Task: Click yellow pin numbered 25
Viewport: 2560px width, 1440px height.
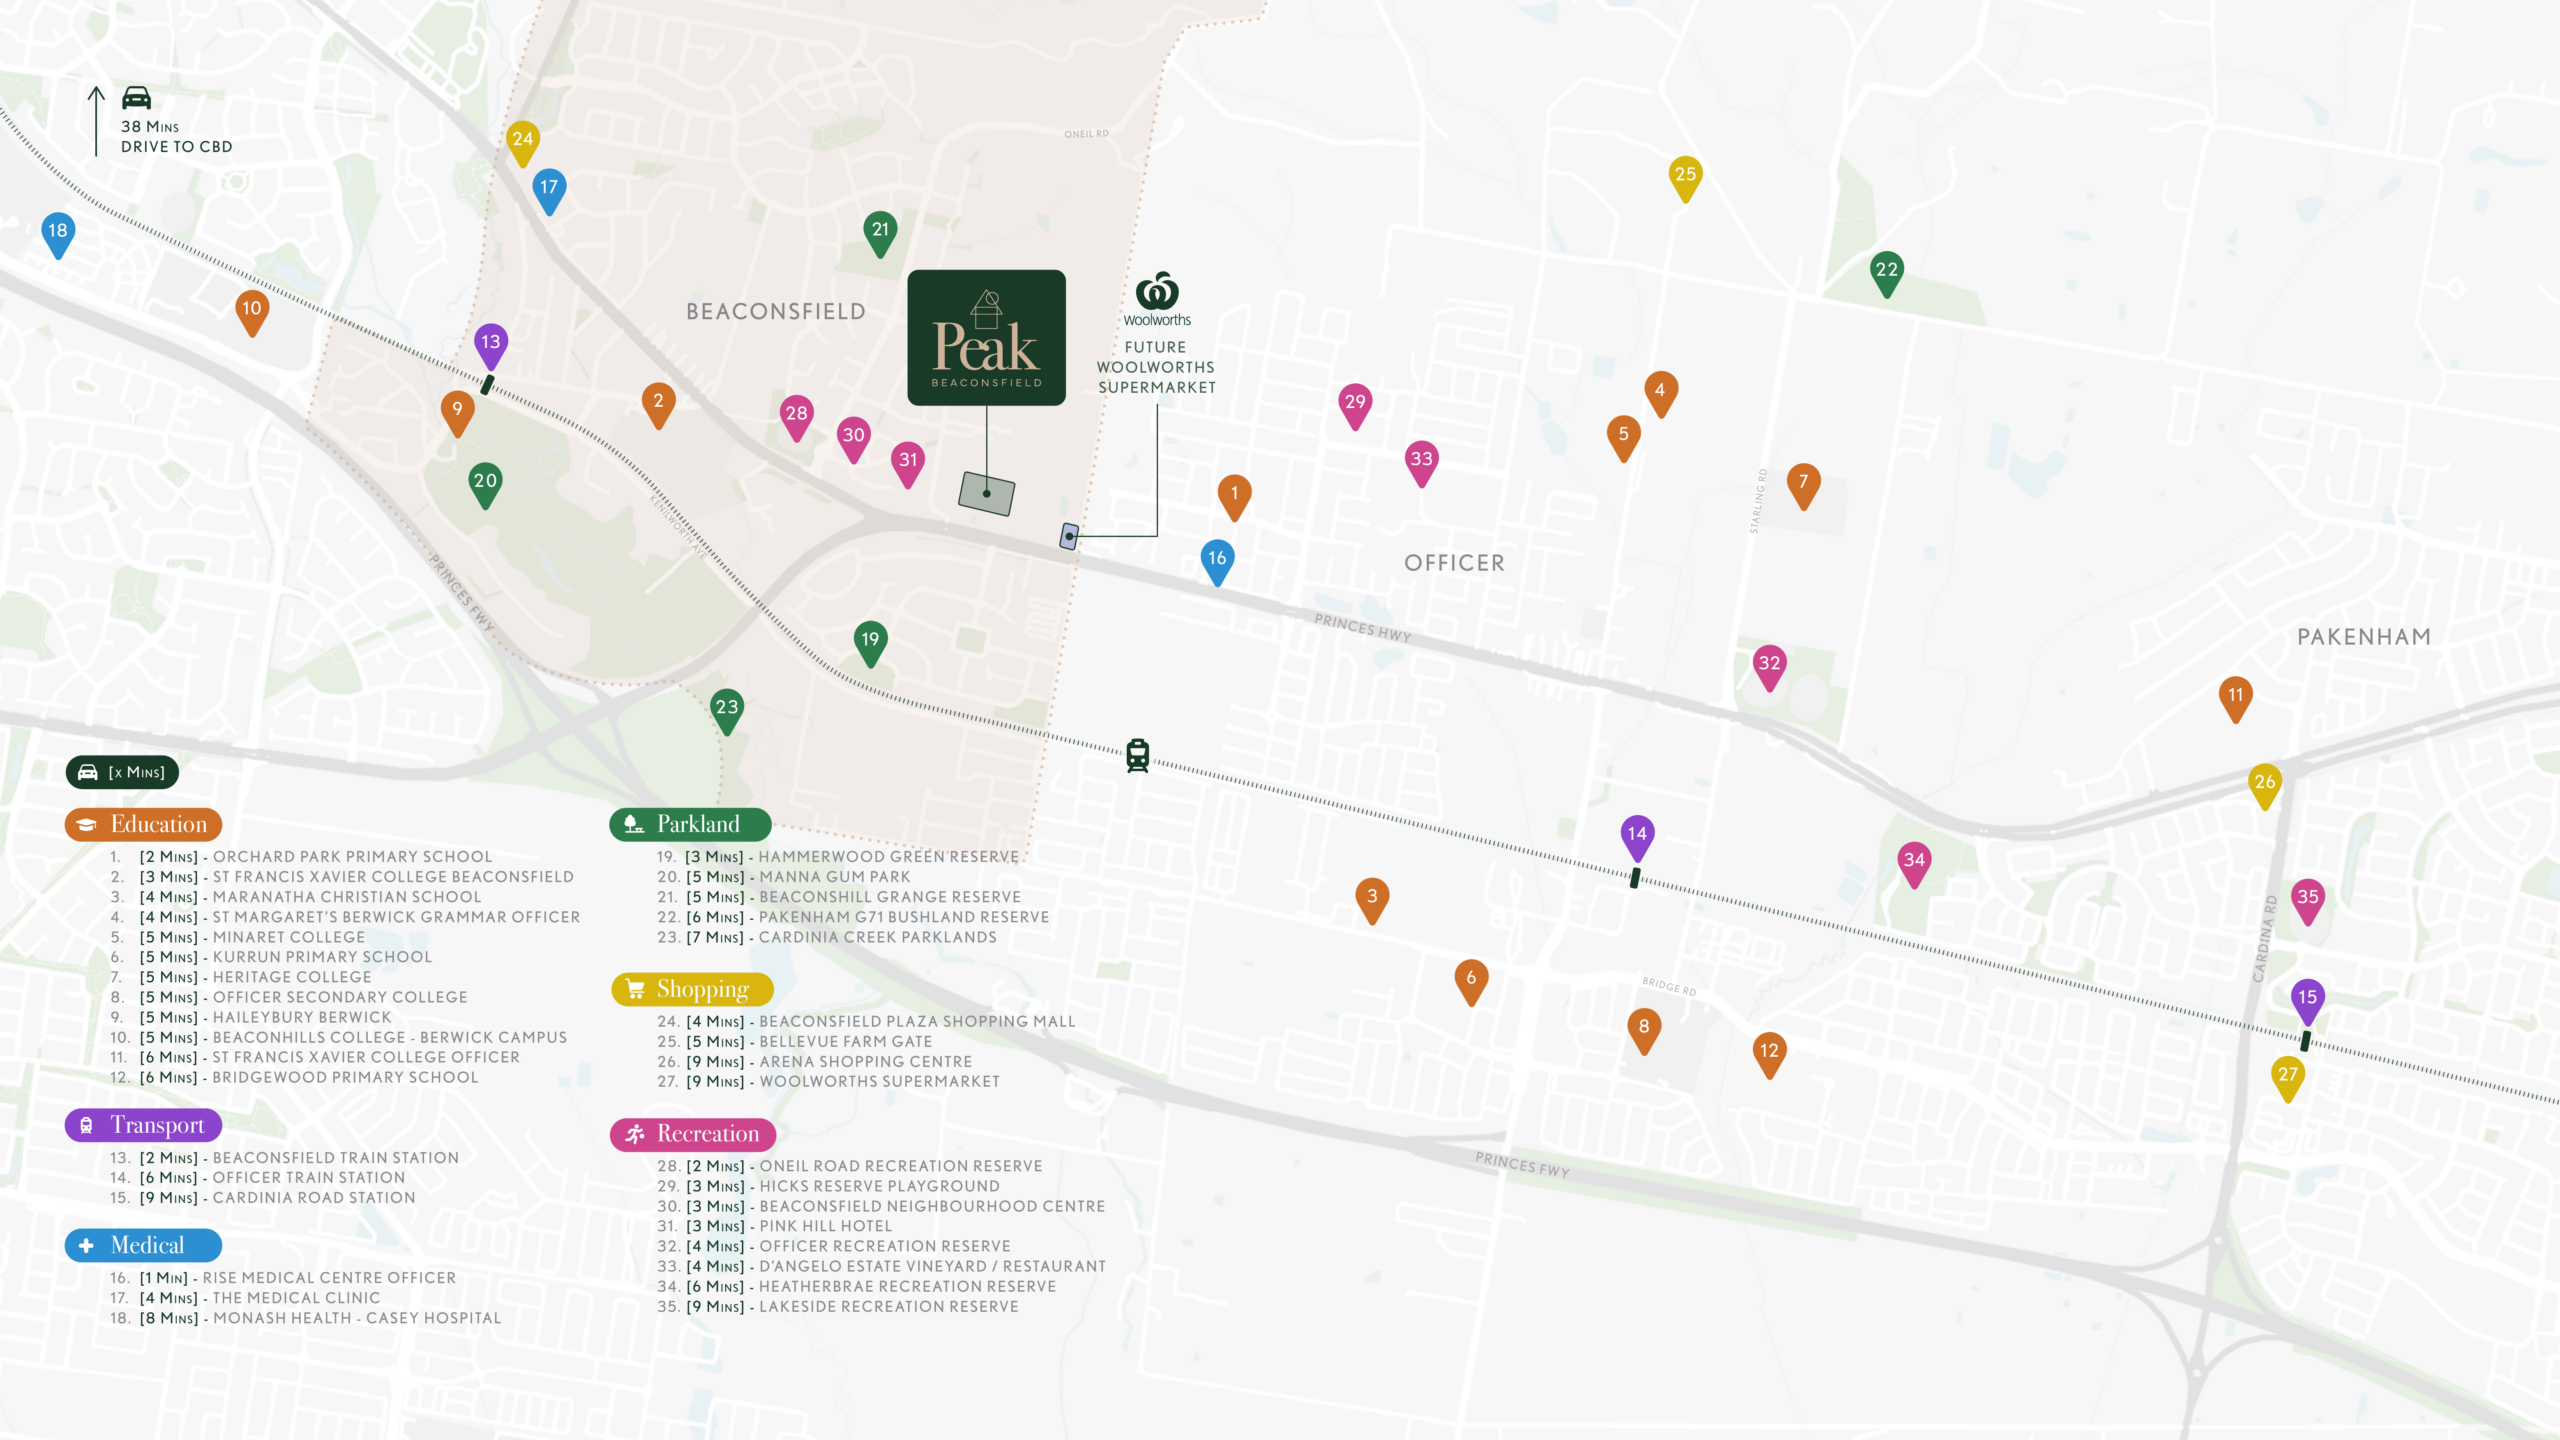Action: (x=1685, y=178)
